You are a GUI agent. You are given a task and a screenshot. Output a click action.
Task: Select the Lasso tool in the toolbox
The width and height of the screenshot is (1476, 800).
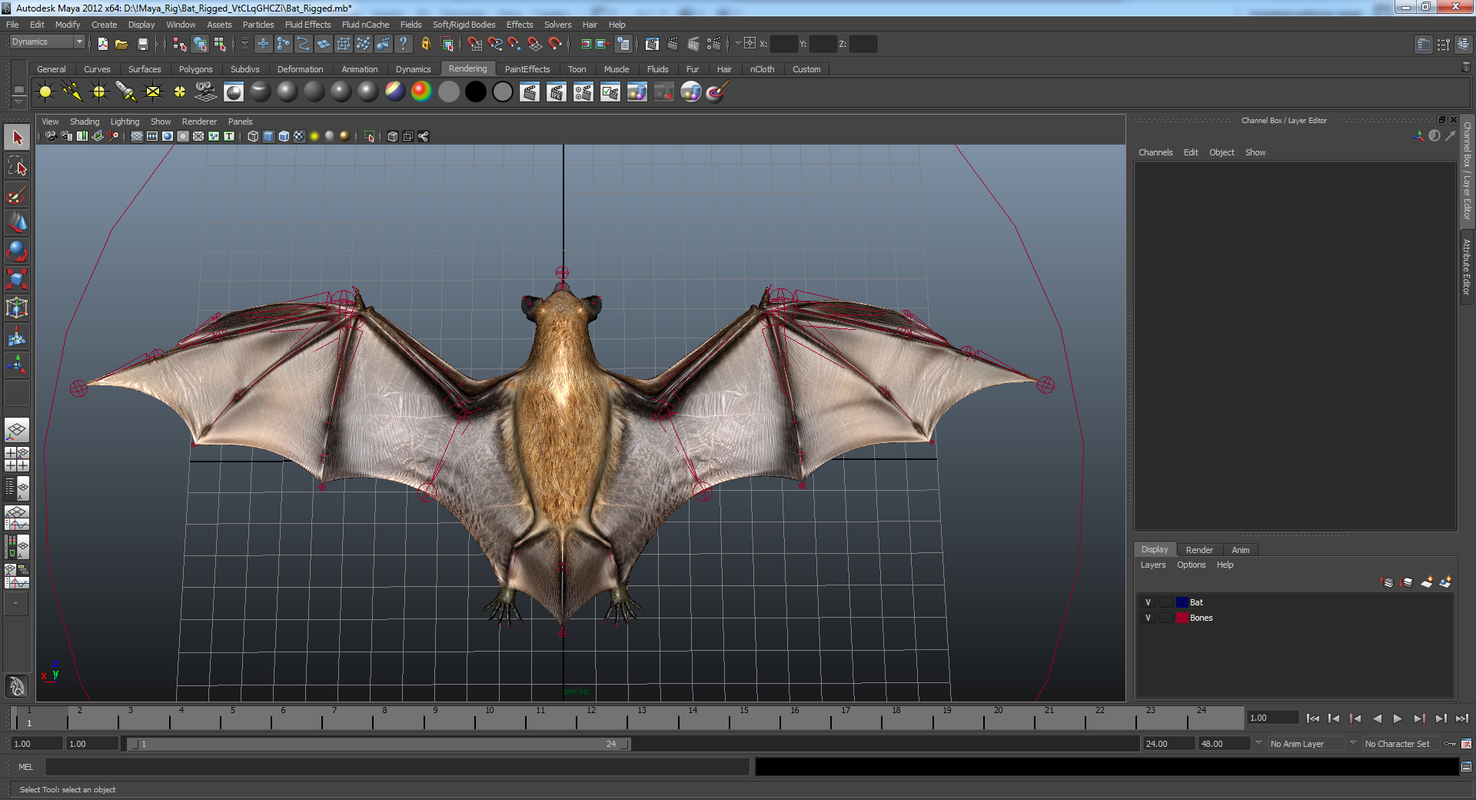tap(16, 167)
